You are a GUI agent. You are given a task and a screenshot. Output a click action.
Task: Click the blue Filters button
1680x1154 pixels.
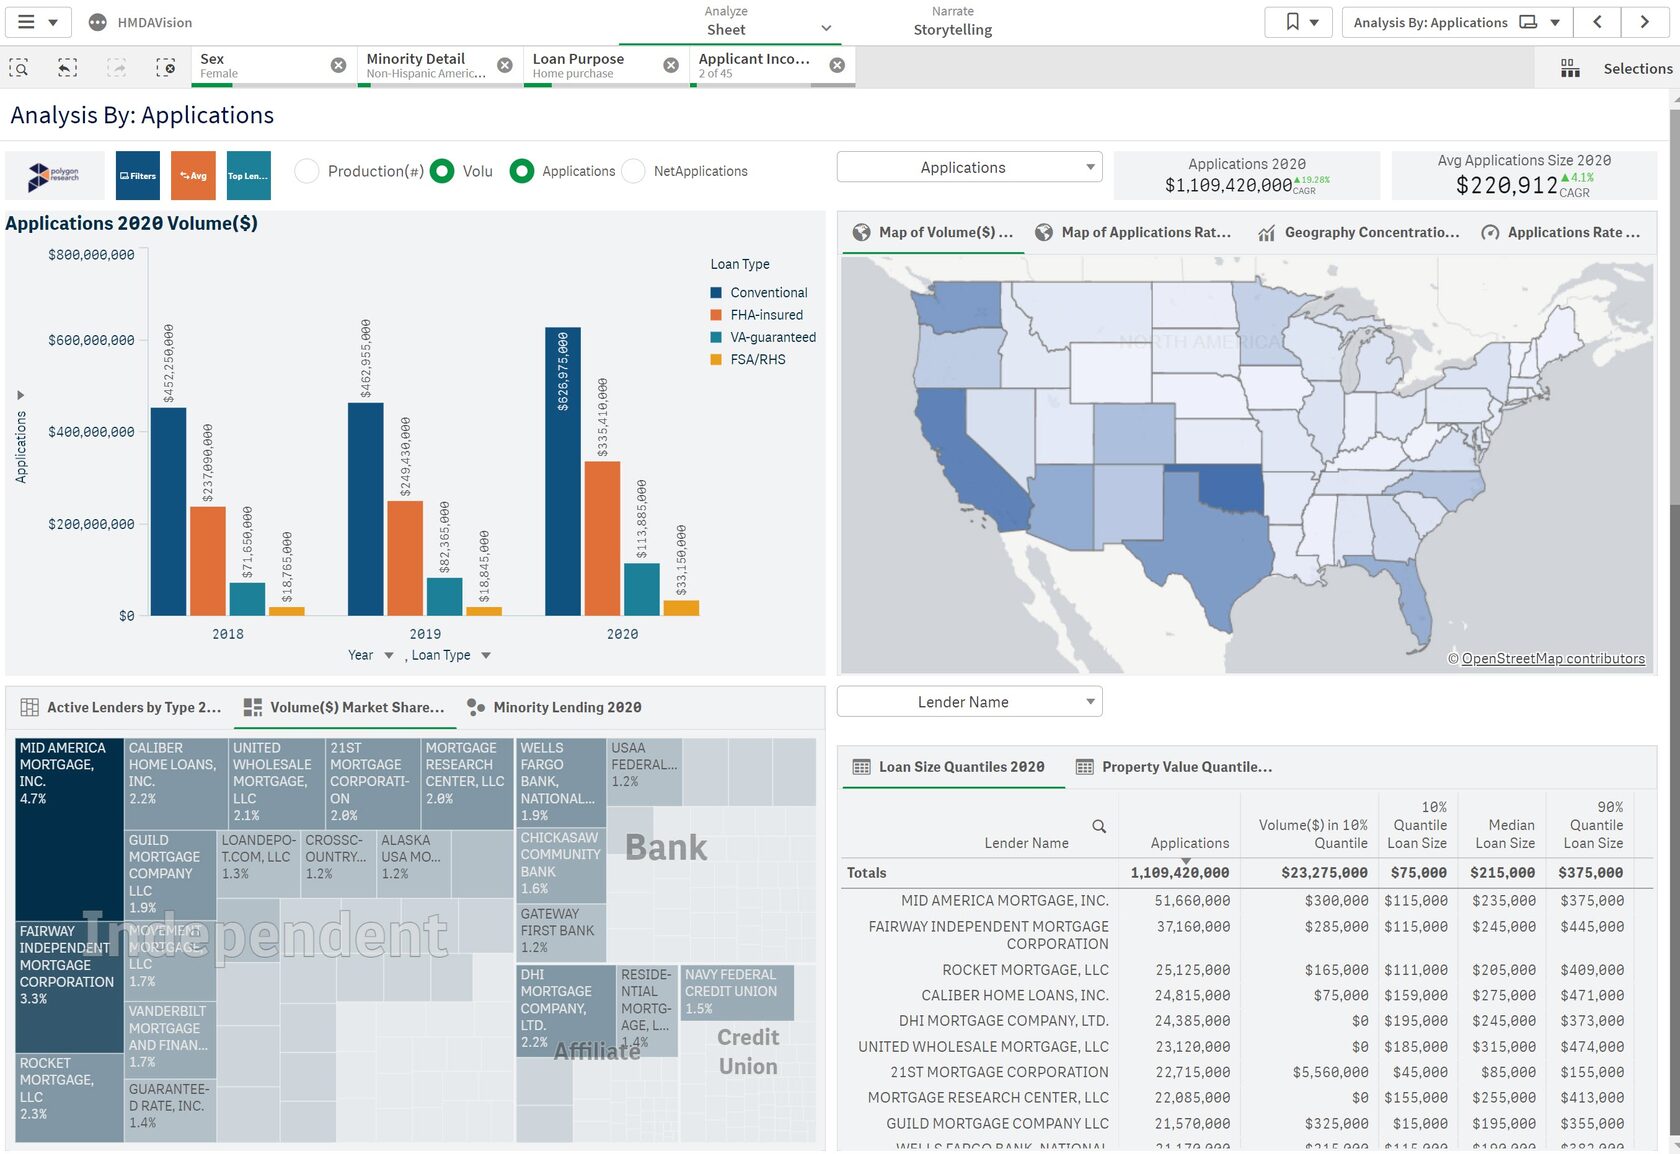point(138,176)
